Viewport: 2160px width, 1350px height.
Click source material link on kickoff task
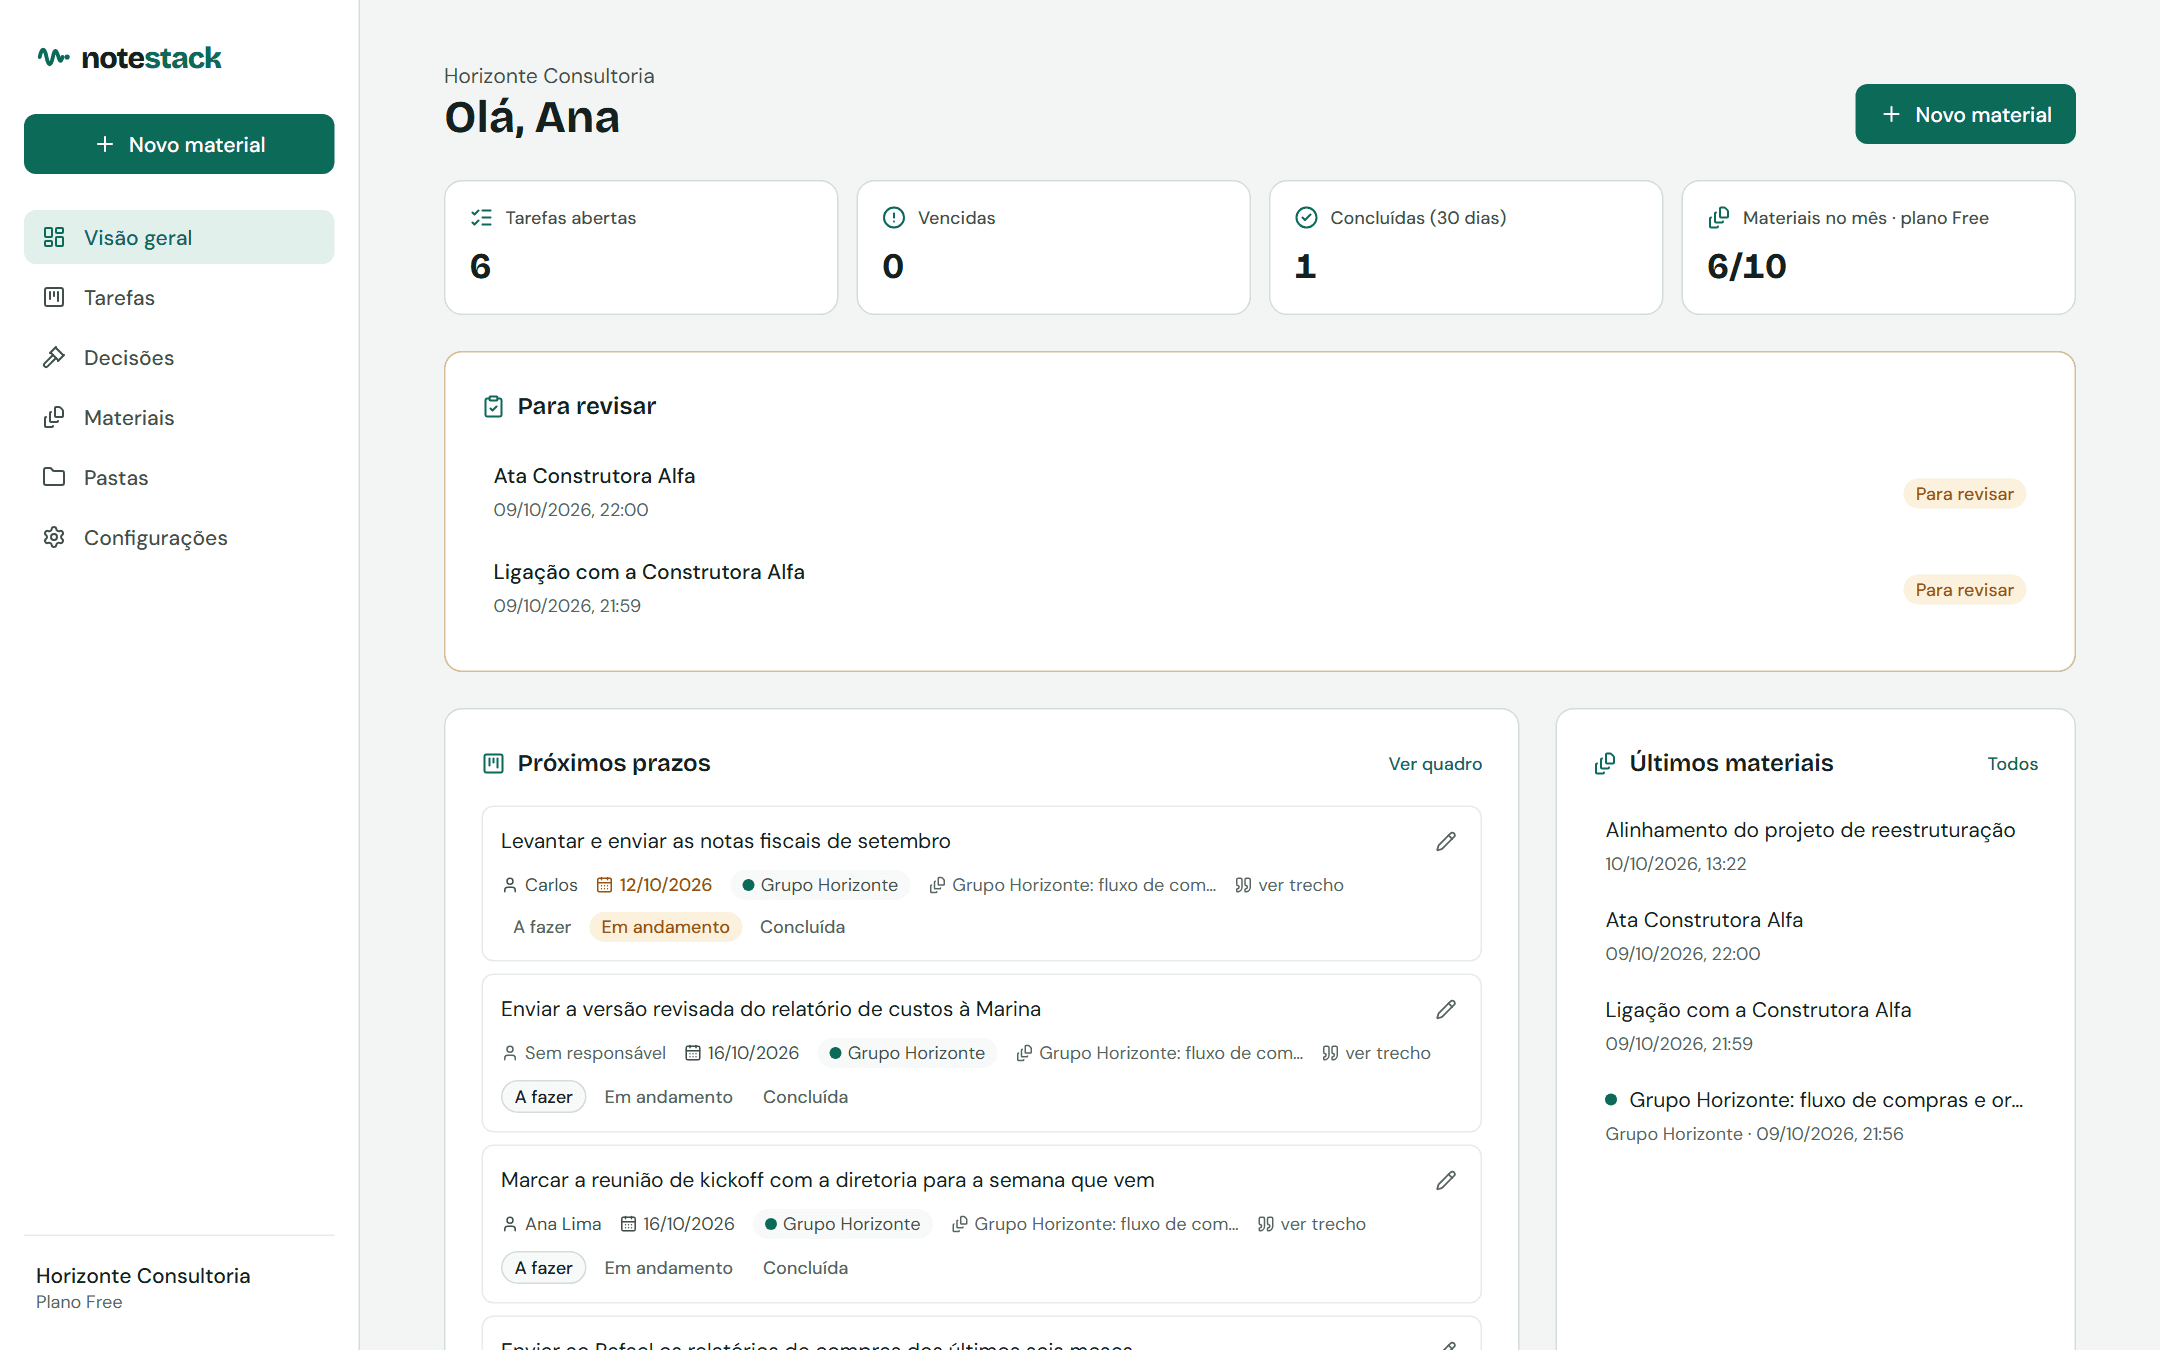pyautogui.click(x=1095, y=1224)
